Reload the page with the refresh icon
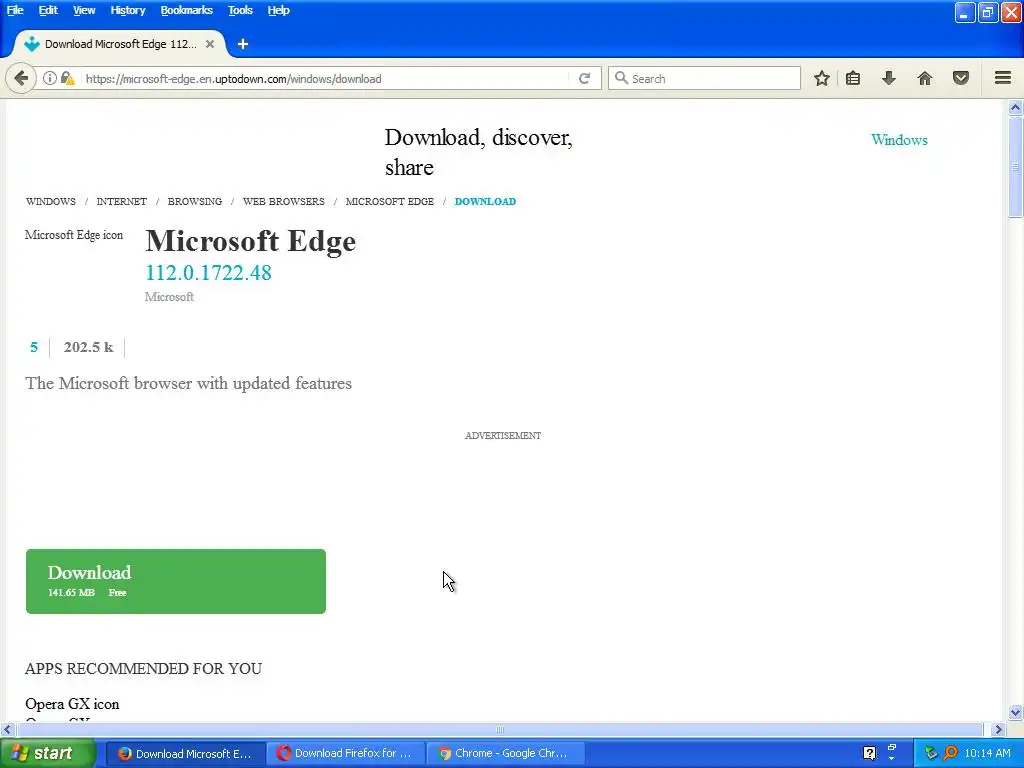1024x768 pixels. (x=584, y=78)
